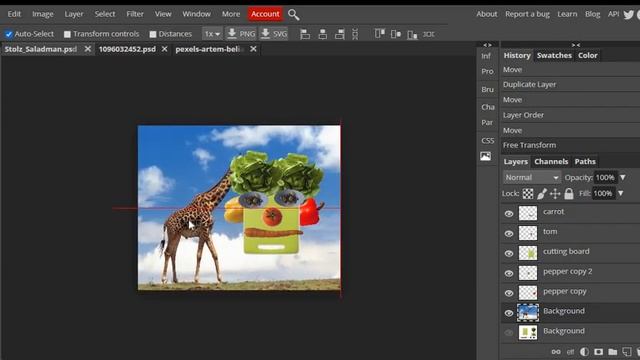The image size is (640, 360).
Task: Hide the carrot layer
Action: pyautogui.click(x=509, y=213)
